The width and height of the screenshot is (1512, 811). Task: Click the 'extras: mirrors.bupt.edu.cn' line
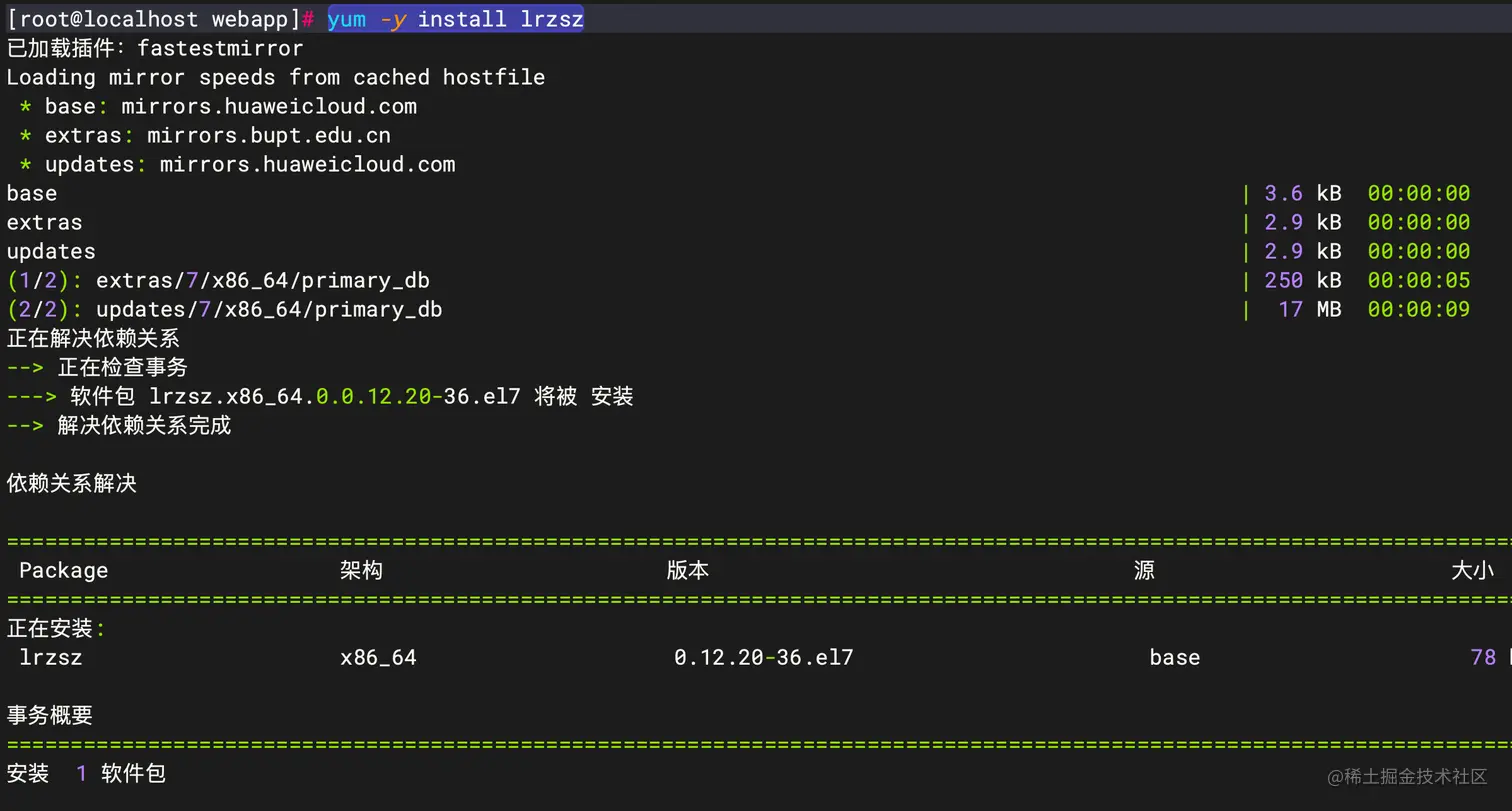pyautogui.click(x=218, y=135)
